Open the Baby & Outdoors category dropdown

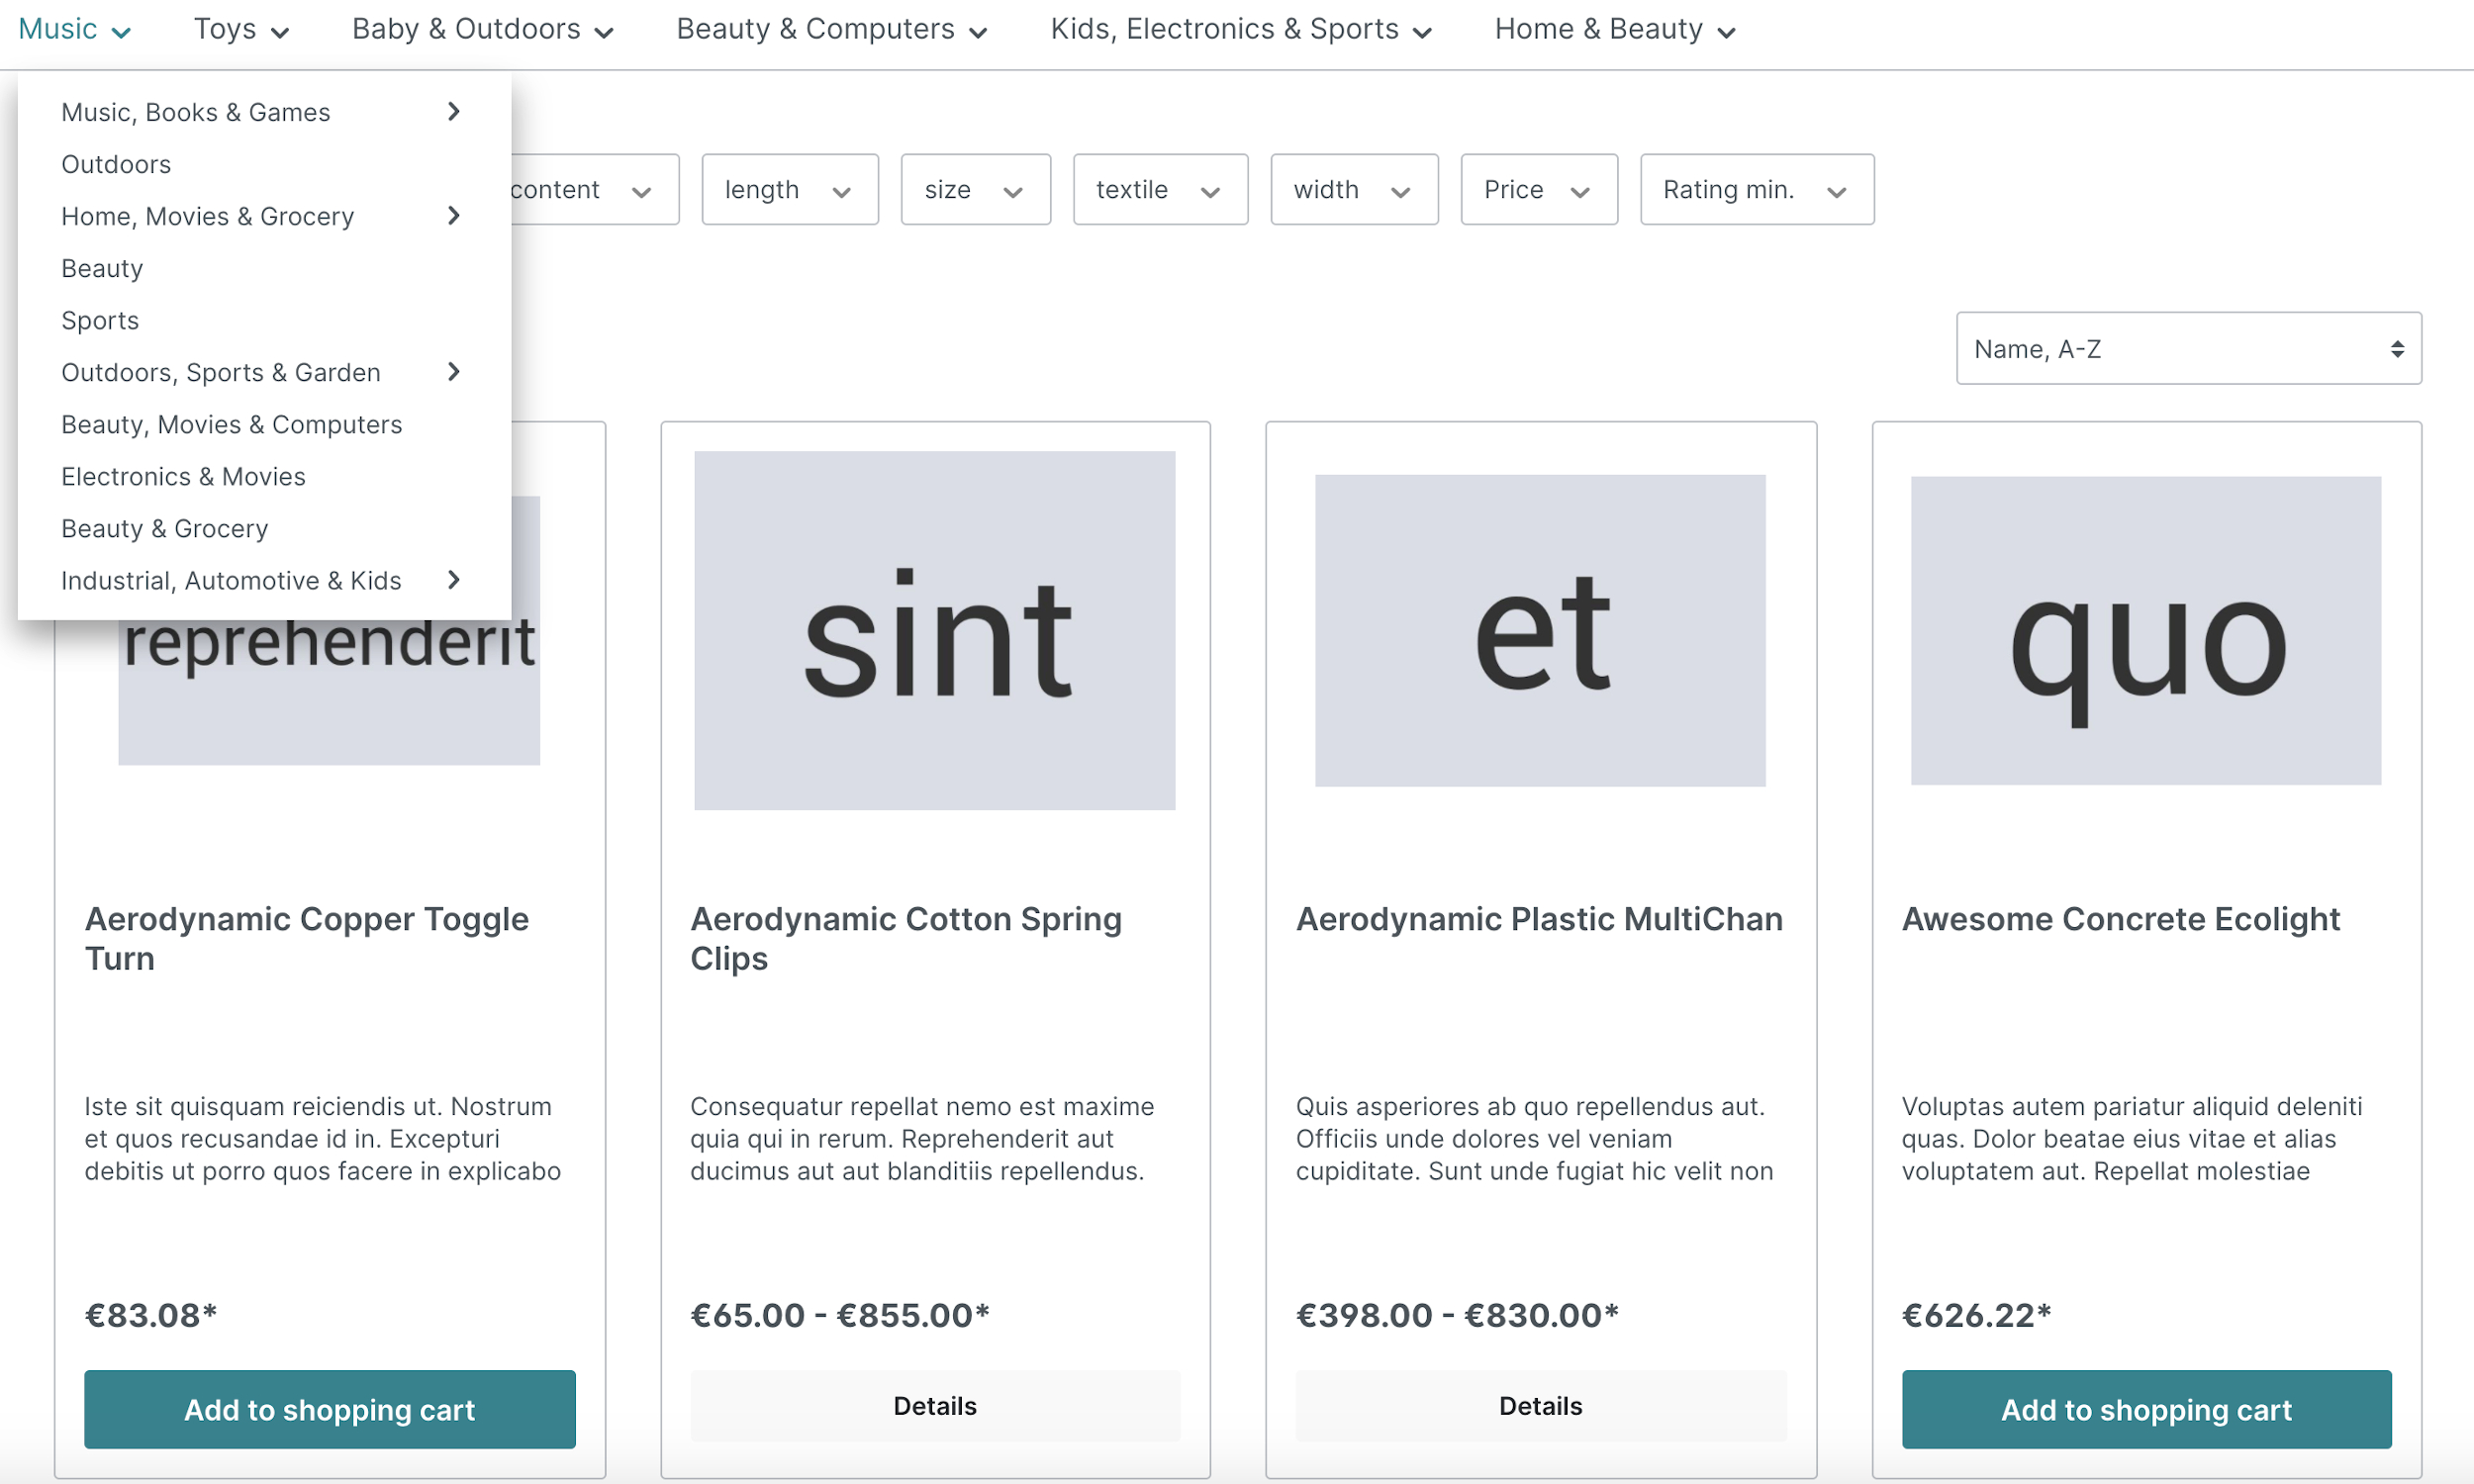pos(488,29)
